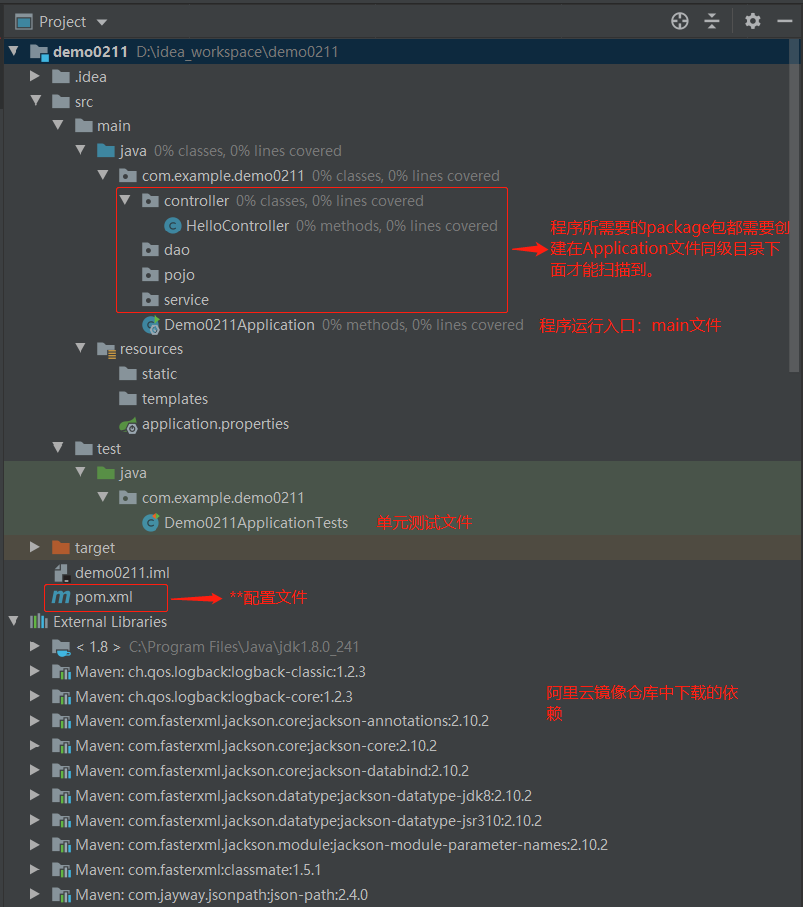Viewport: 803px width, 907px height.
Task: Select the Demo0211ApplicationTests file
Action: click(x=263, y=522)
